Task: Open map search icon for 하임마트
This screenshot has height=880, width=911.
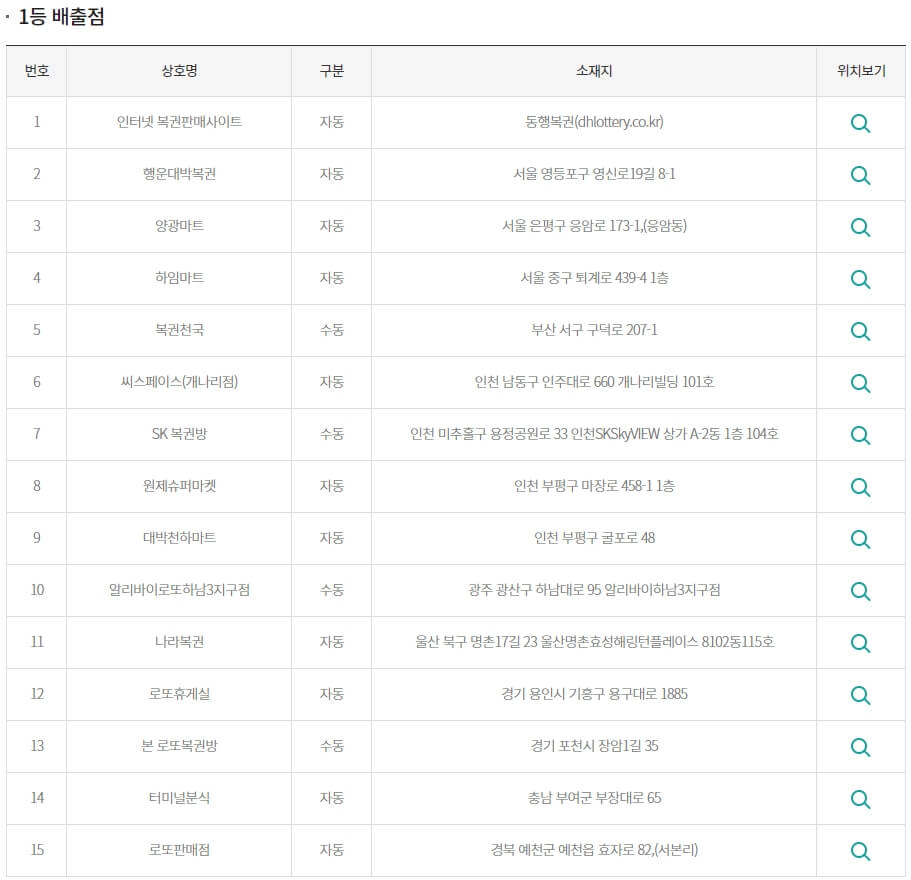Action: click(x=860, y=279)
